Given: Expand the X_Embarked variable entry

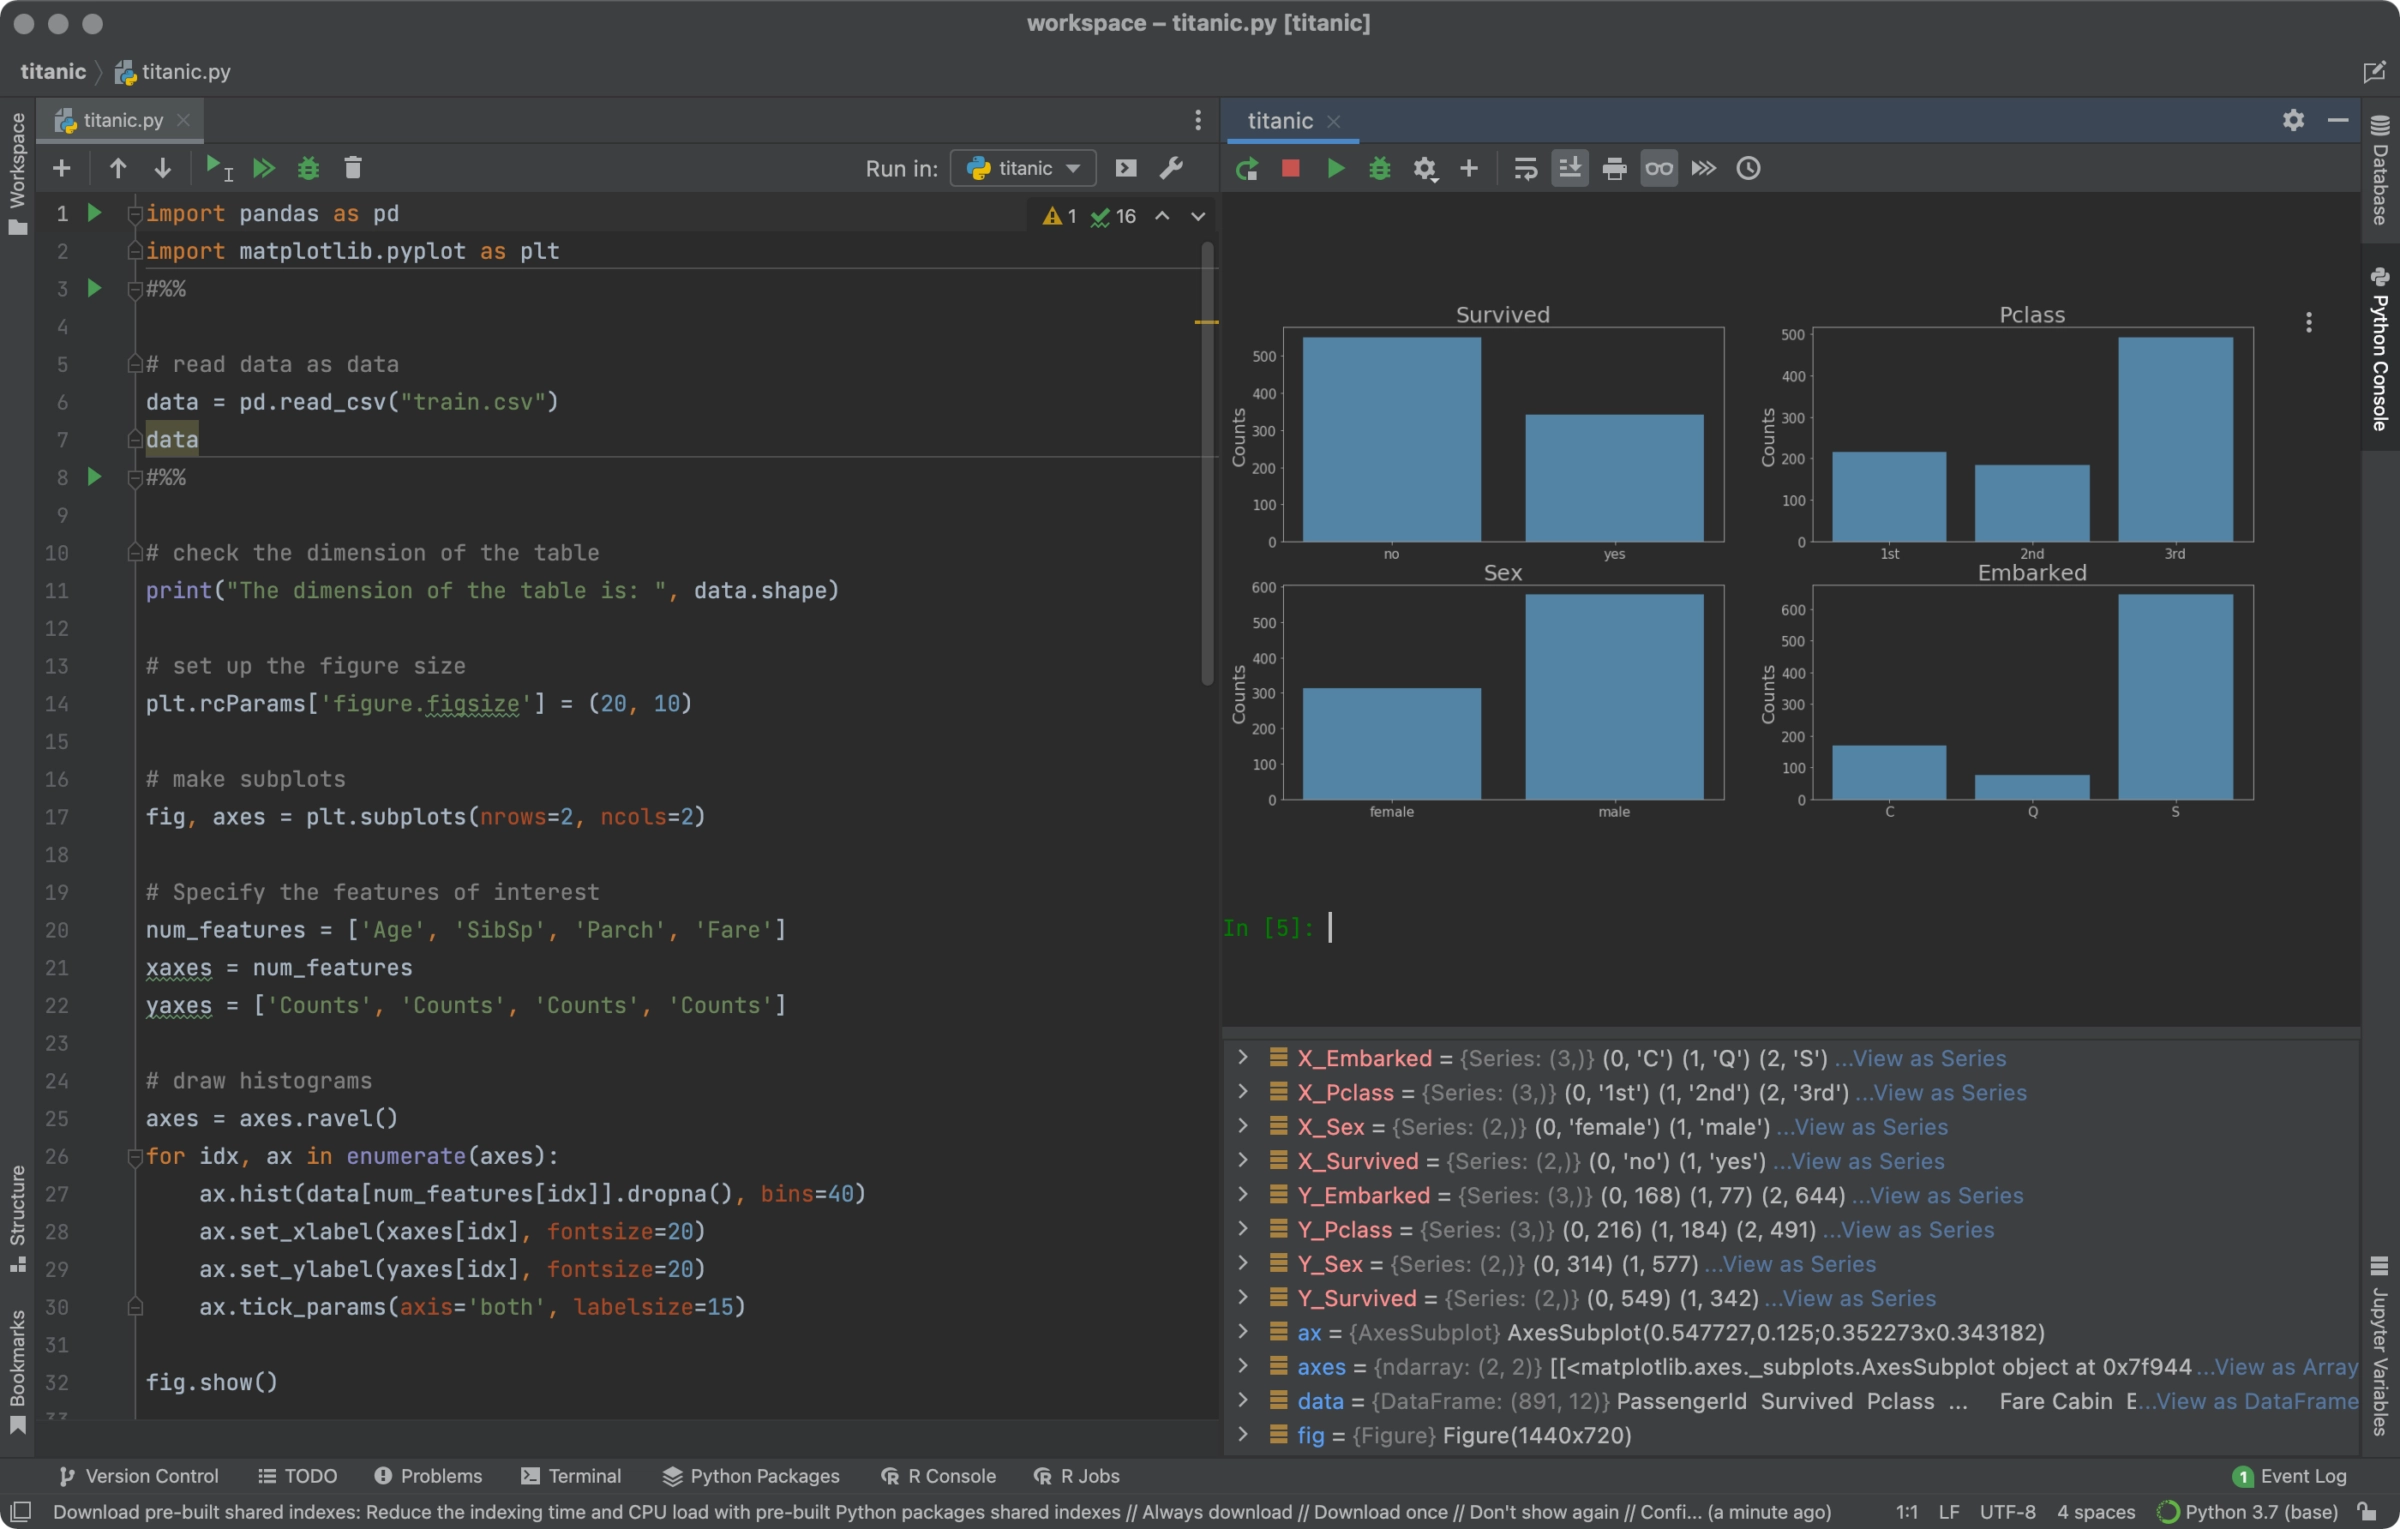Looking at the screenshot, I should coord(1244,1058).
